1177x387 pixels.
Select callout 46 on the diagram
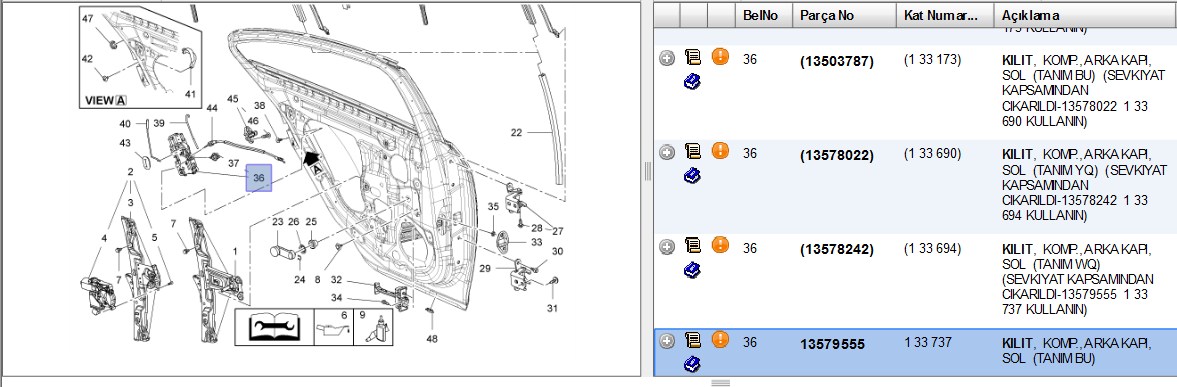(x=253, y=121)
